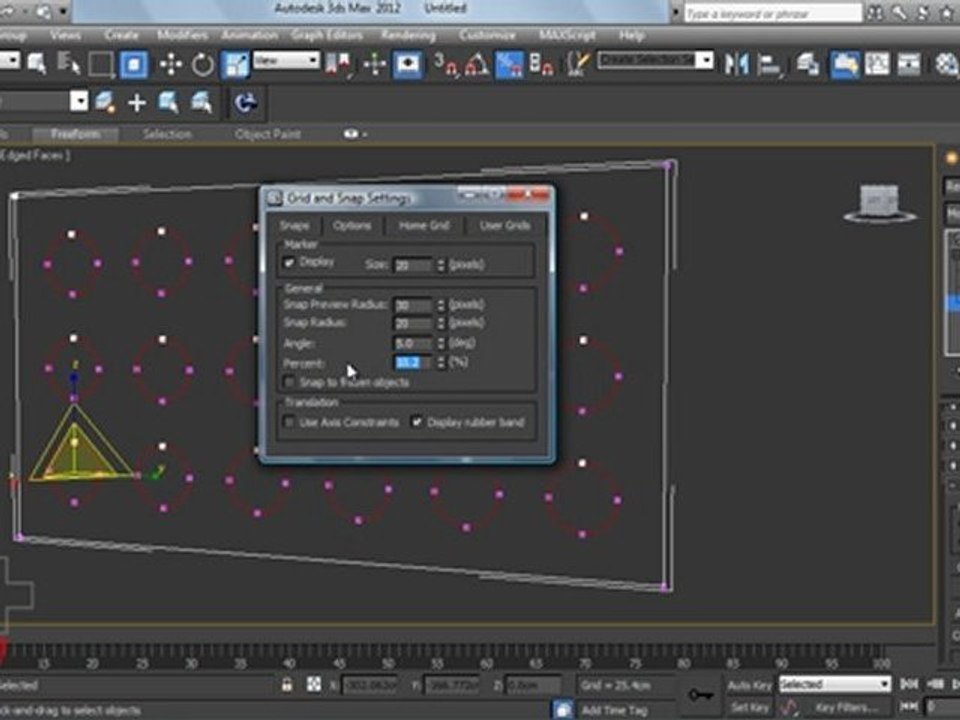Toggle the Selection Lock padlock icon

click(x=287, y=684)
